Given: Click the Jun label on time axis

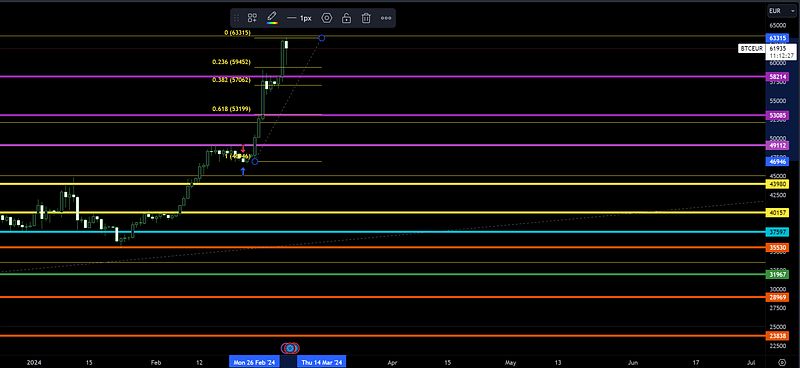Looking at the screenshot, I should (633, 362).
